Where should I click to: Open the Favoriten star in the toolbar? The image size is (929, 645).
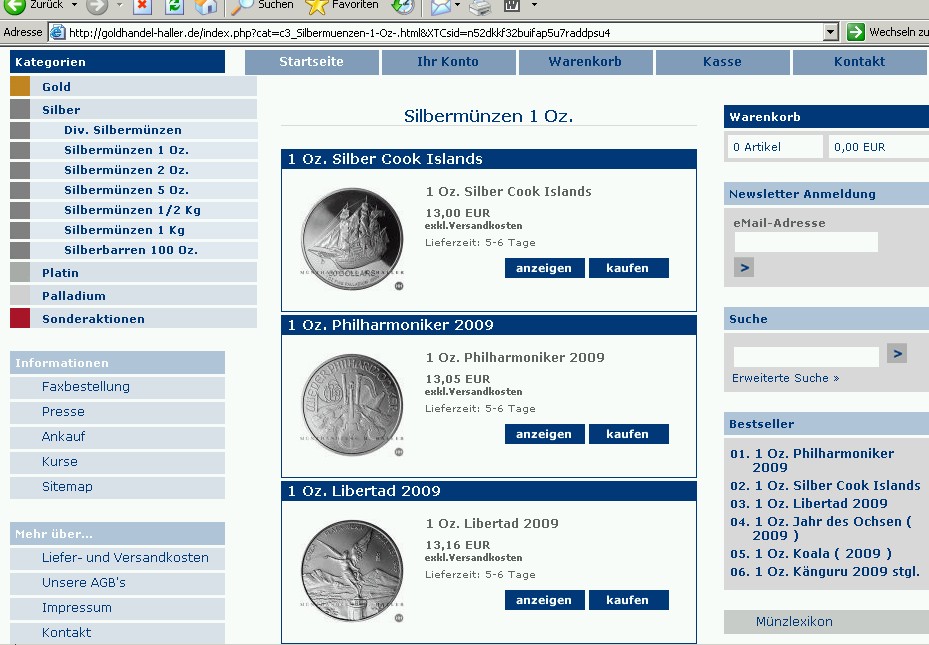(x=317, y=6)
